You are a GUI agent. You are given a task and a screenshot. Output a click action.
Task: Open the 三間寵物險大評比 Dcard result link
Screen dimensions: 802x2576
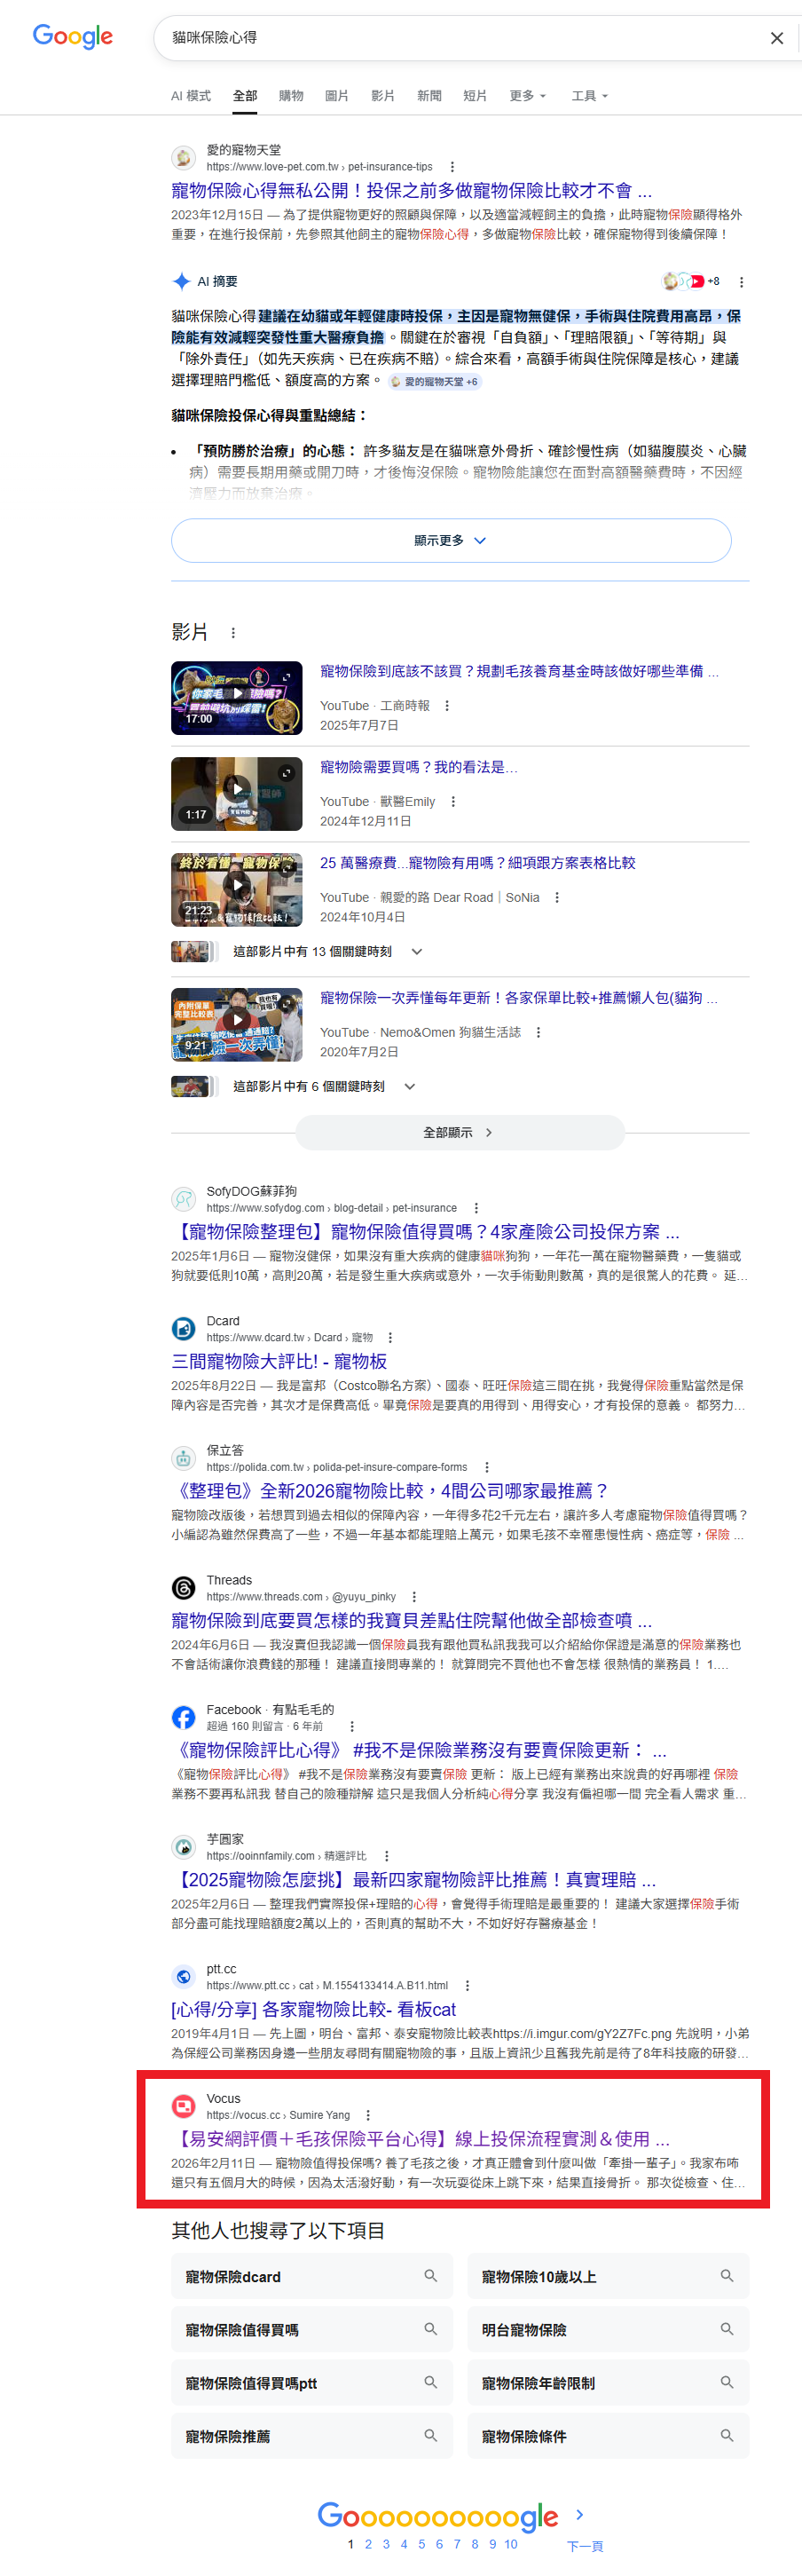pos(279,1361)
